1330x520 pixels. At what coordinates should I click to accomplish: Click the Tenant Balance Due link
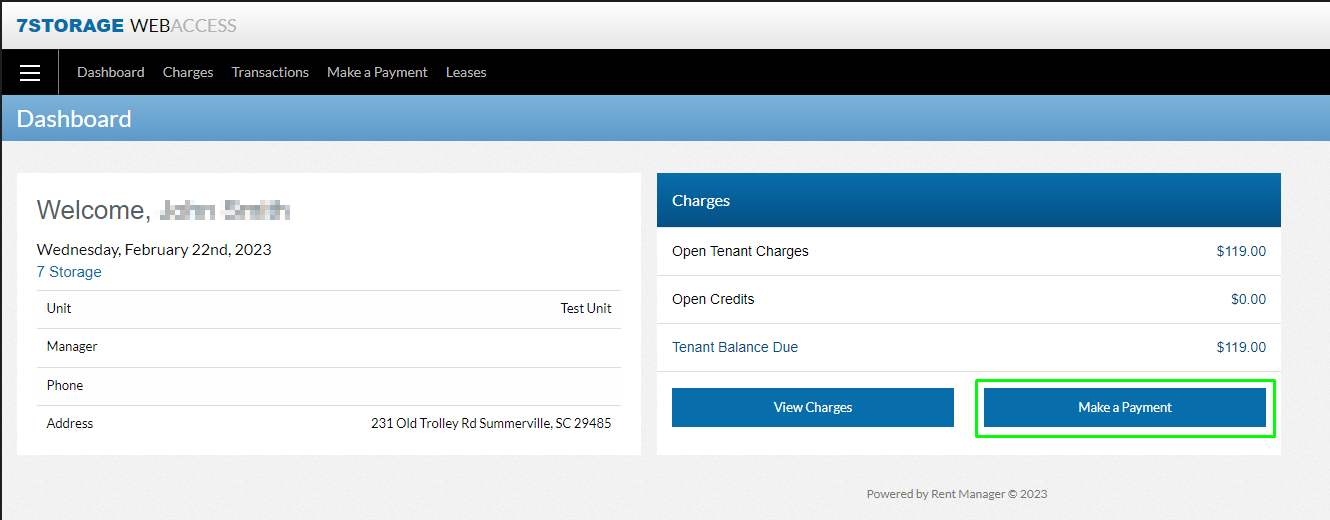point(735,348)
